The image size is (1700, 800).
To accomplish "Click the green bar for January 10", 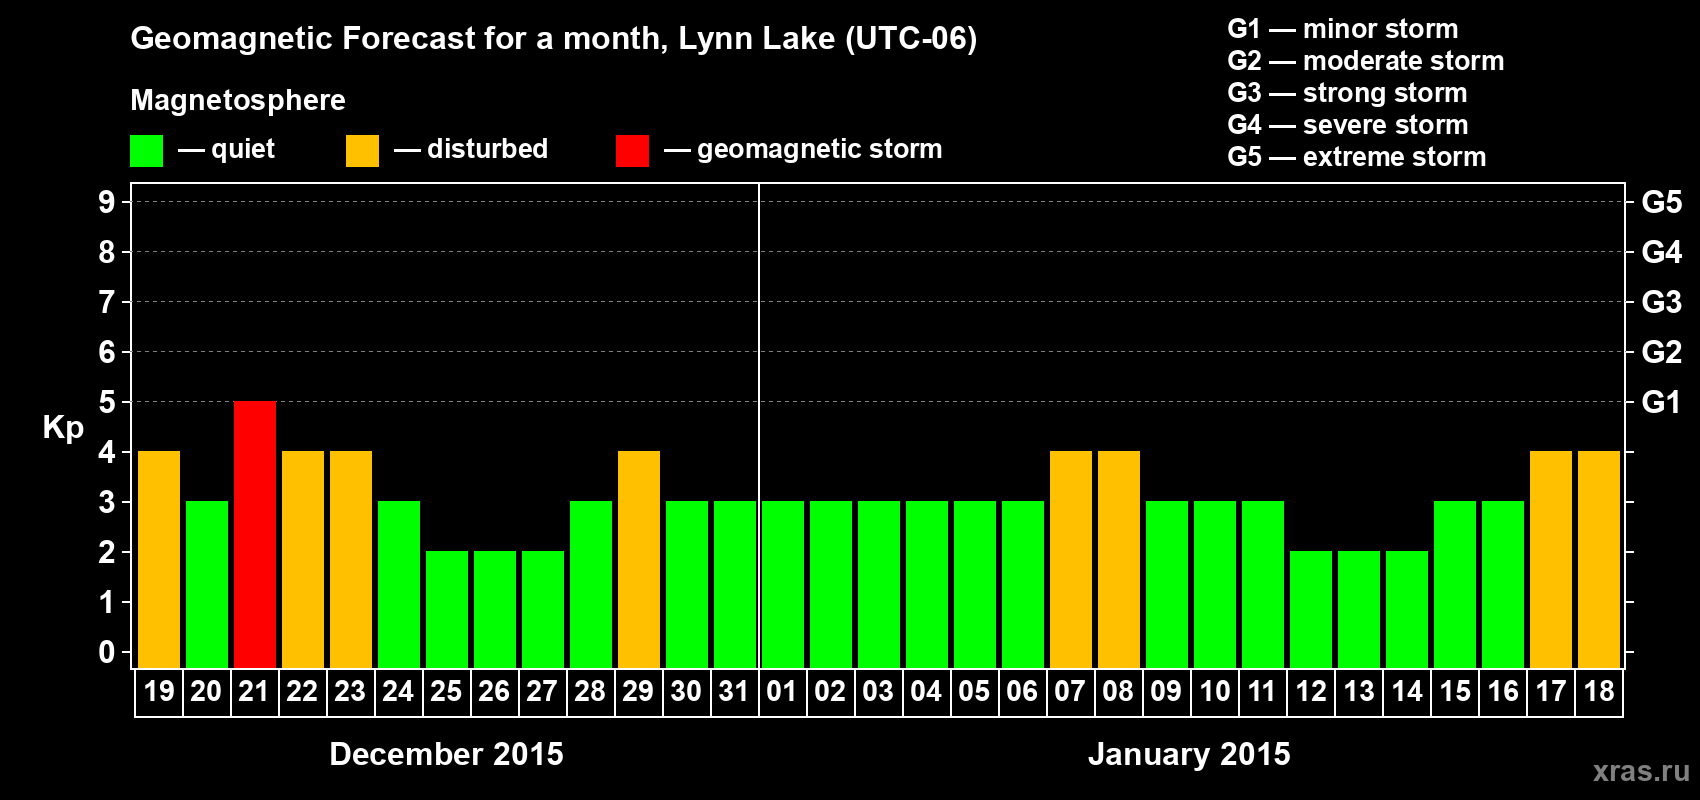I will pyautogui.click(x=1215, y=584).
